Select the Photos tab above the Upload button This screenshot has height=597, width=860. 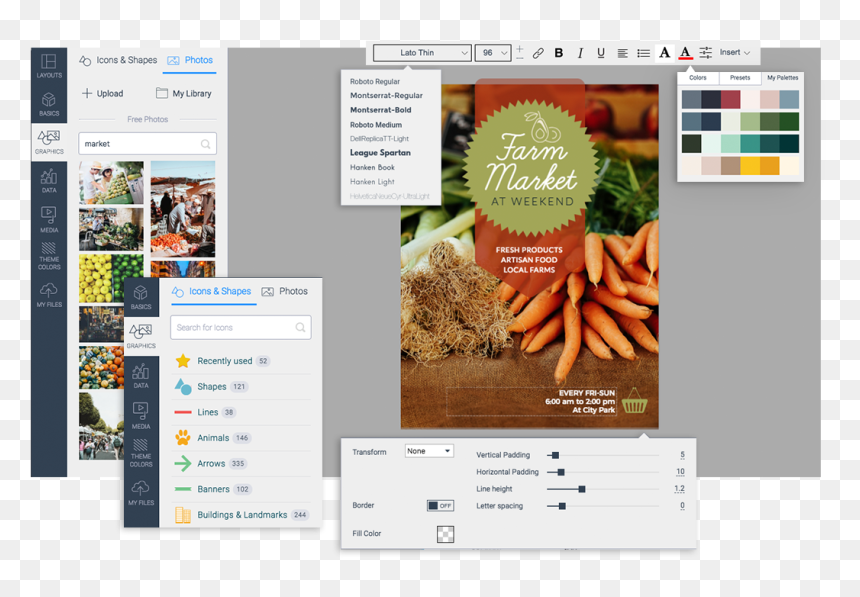[190, 60]
